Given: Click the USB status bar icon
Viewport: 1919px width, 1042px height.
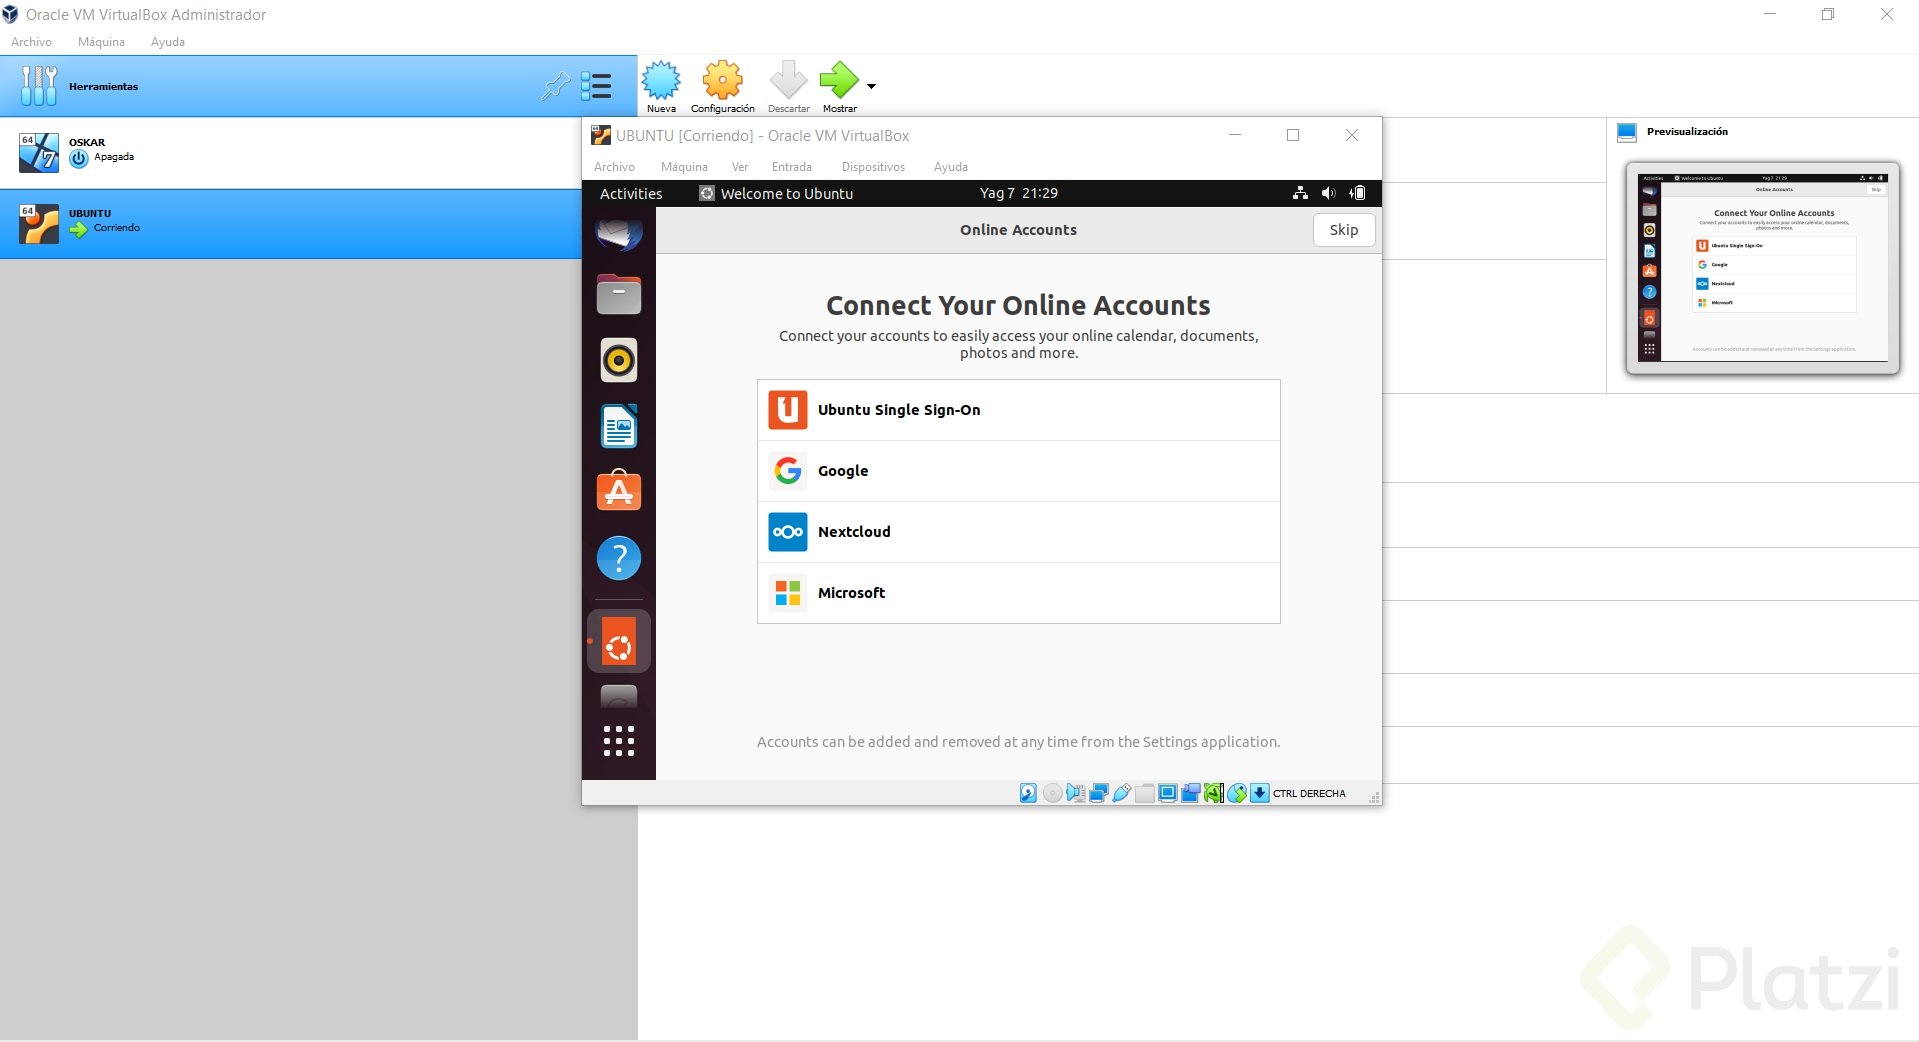Looking at the screenshot, I should click(1121, 793).
